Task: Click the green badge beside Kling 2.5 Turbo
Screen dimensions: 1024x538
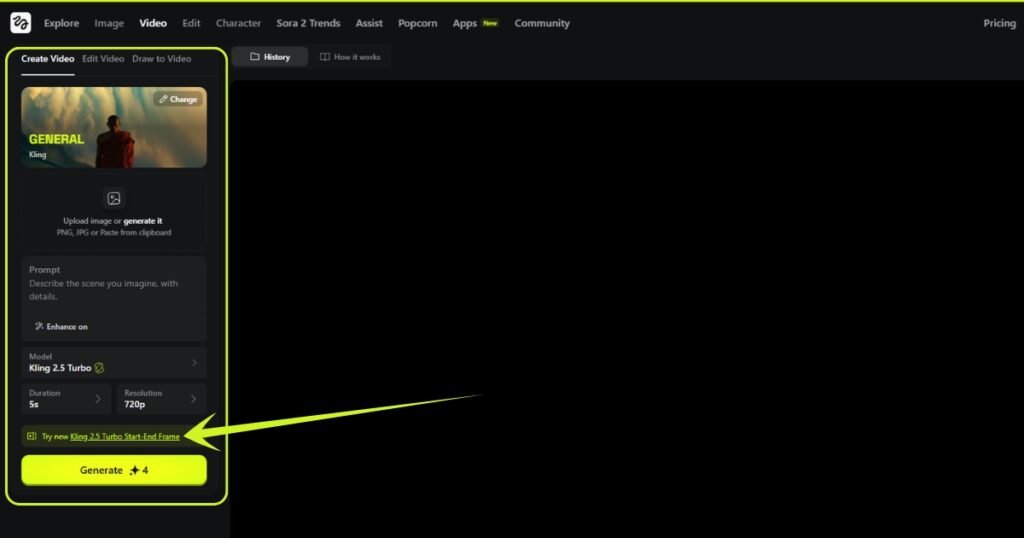Action: [x=99, y=368]
